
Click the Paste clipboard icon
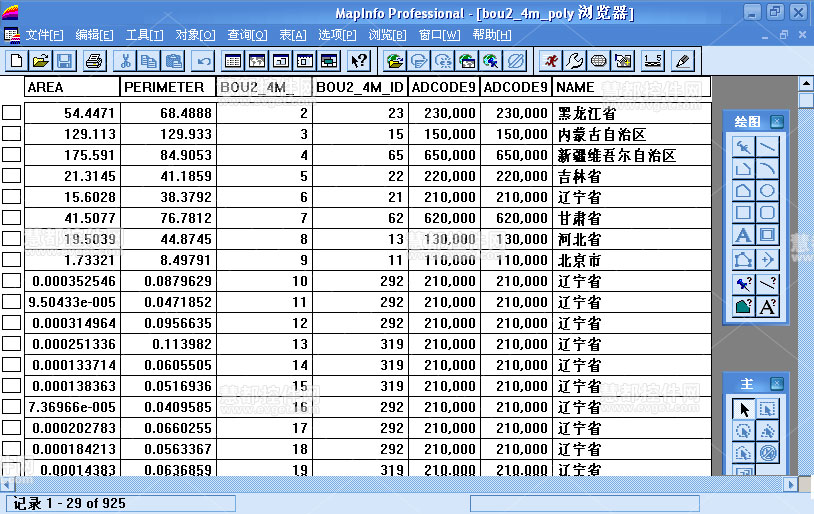[x=173, y=61]
